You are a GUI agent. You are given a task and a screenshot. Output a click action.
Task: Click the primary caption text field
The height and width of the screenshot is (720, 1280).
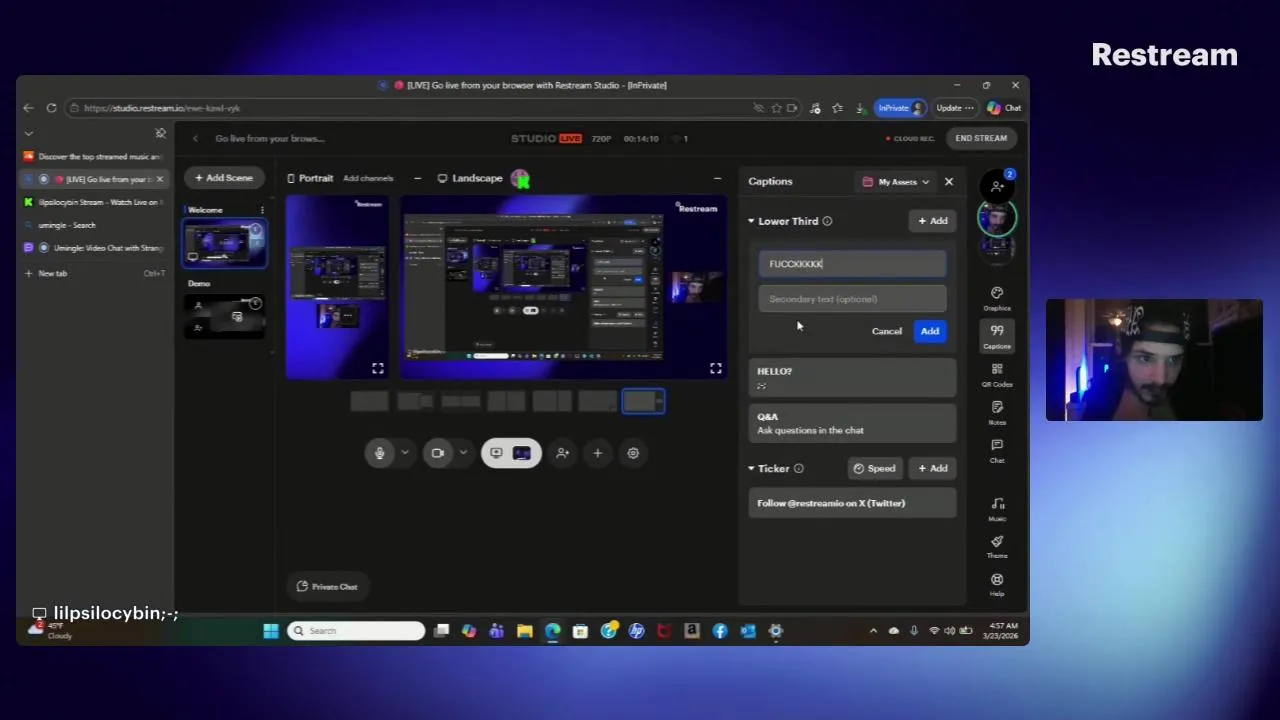point(852,264)
